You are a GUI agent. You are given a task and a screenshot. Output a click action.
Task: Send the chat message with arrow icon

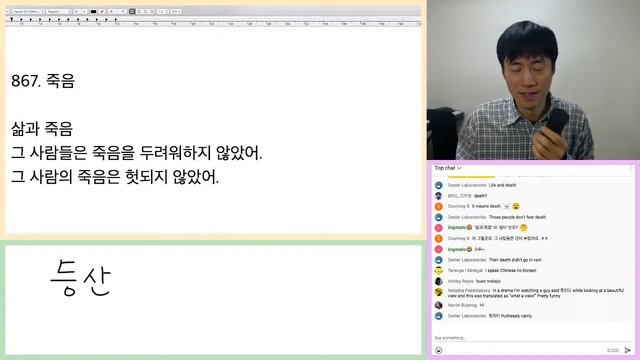(x=628, y=350)
